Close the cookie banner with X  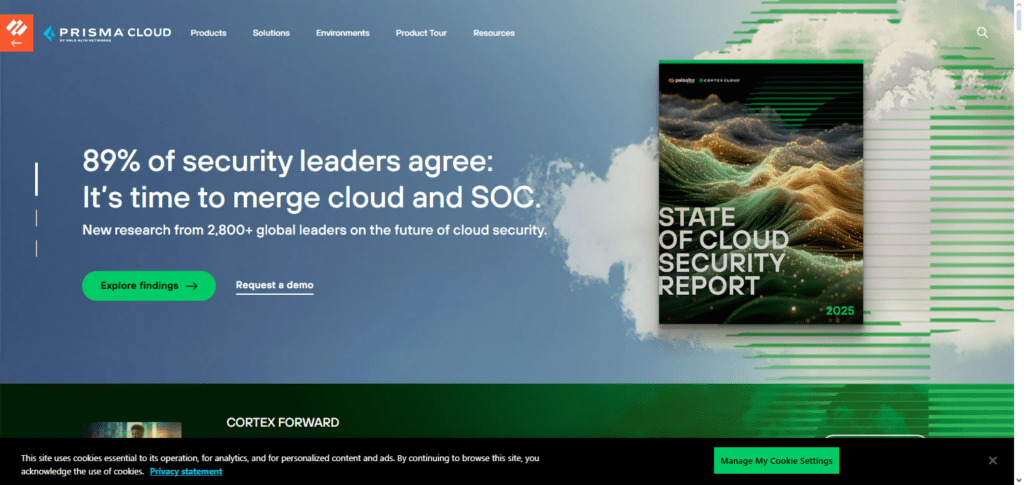coord(992,461)
